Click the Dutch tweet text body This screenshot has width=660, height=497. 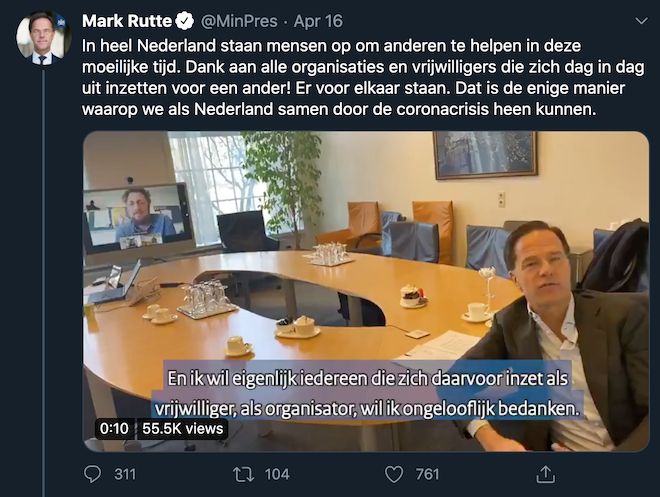(363, 77)
